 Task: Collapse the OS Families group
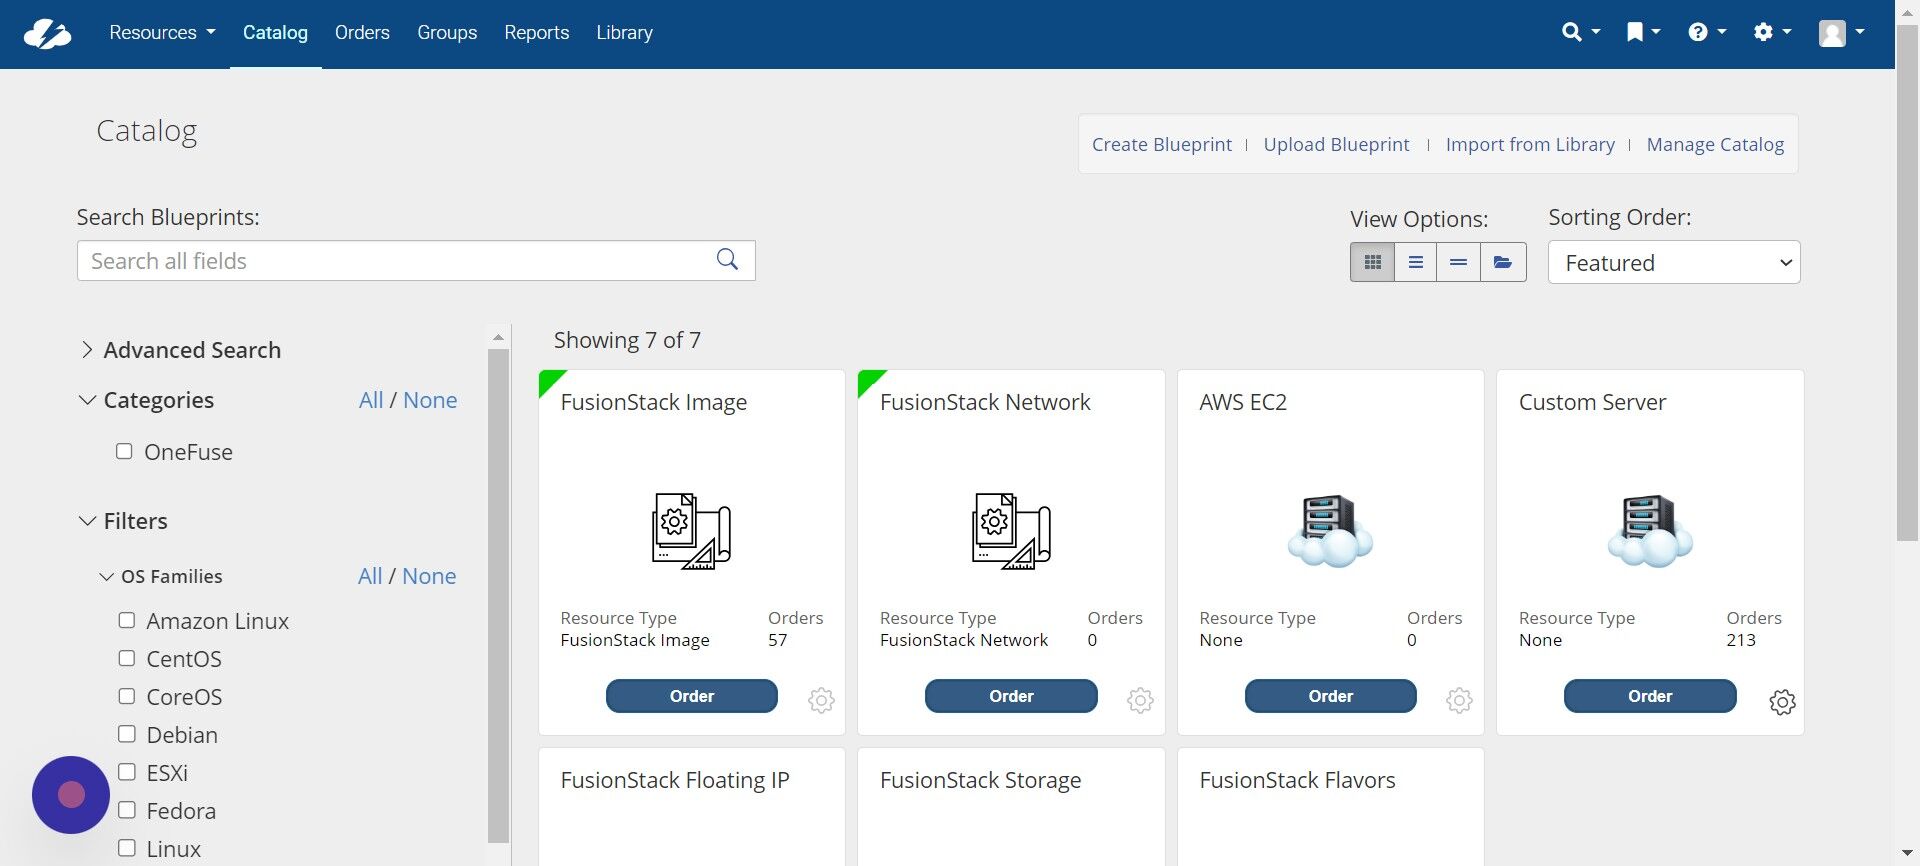(x=161, y=576)
